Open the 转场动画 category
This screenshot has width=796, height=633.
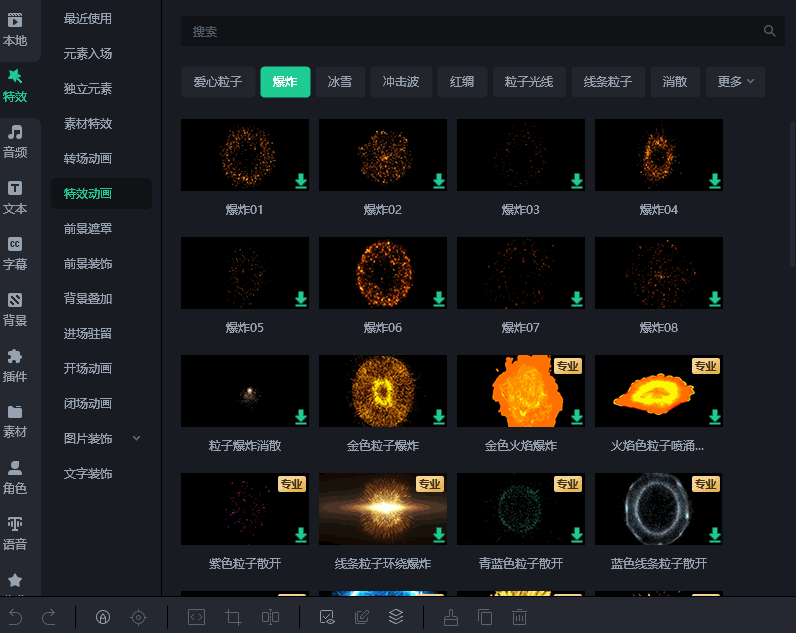point(88,159)
